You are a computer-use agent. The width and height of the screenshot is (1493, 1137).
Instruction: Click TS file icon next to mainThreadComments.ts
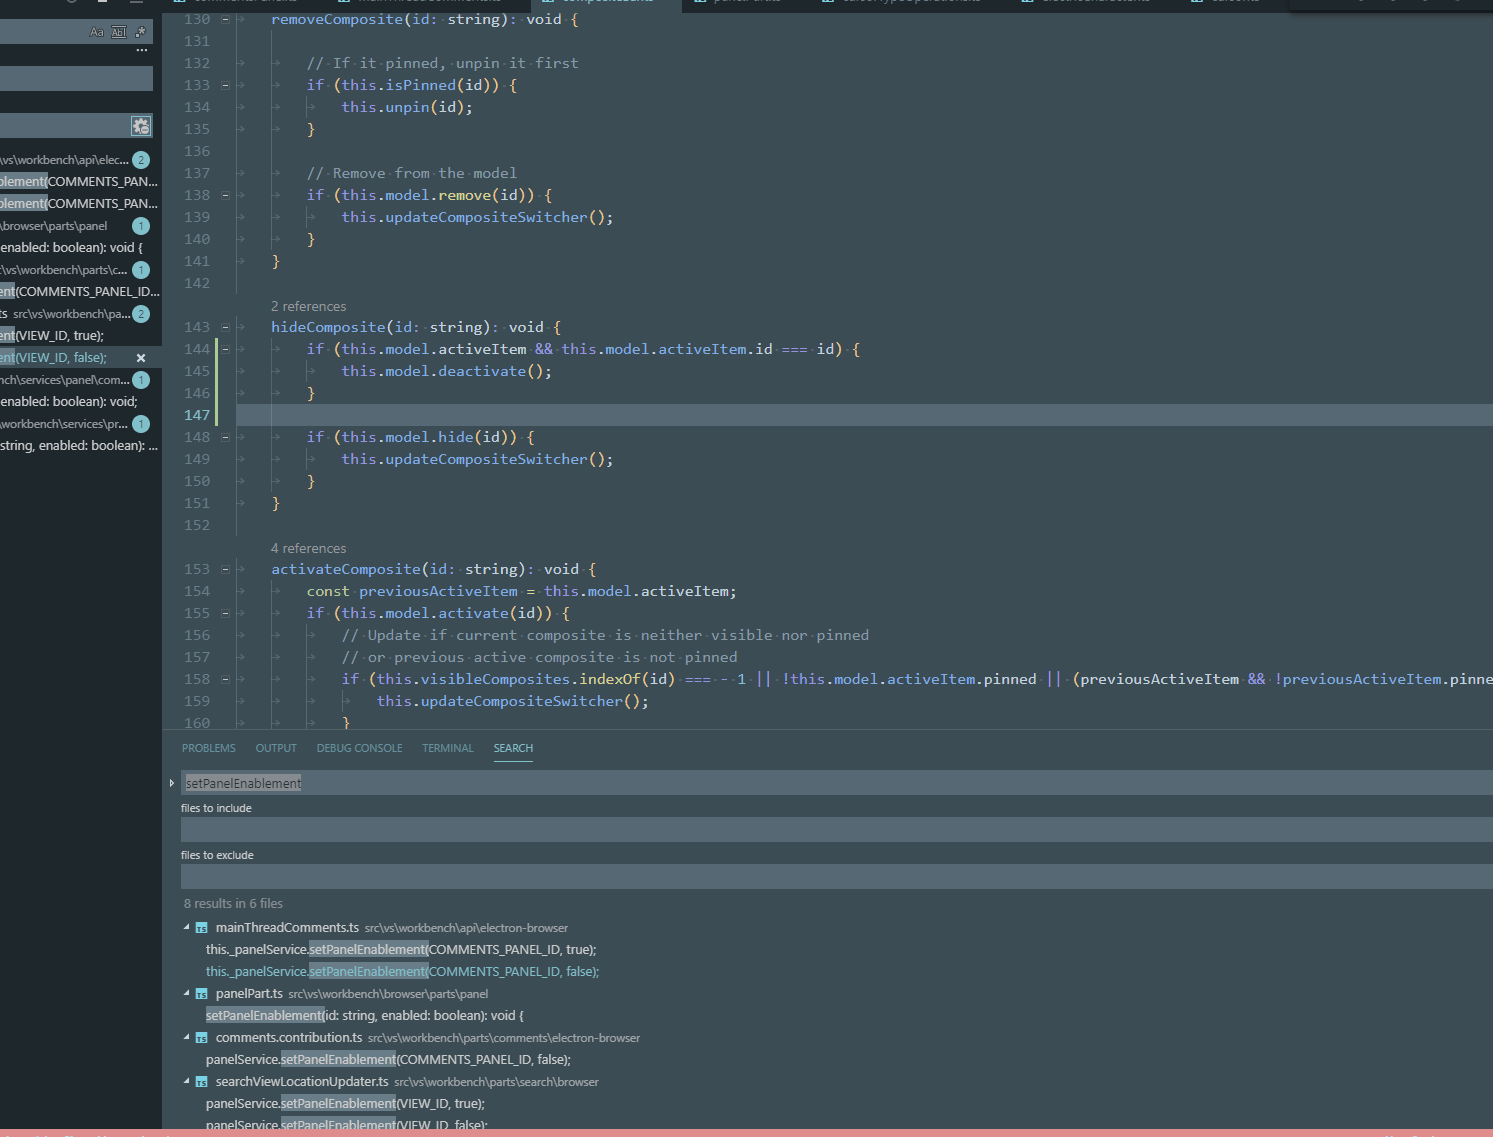point(201,928)
